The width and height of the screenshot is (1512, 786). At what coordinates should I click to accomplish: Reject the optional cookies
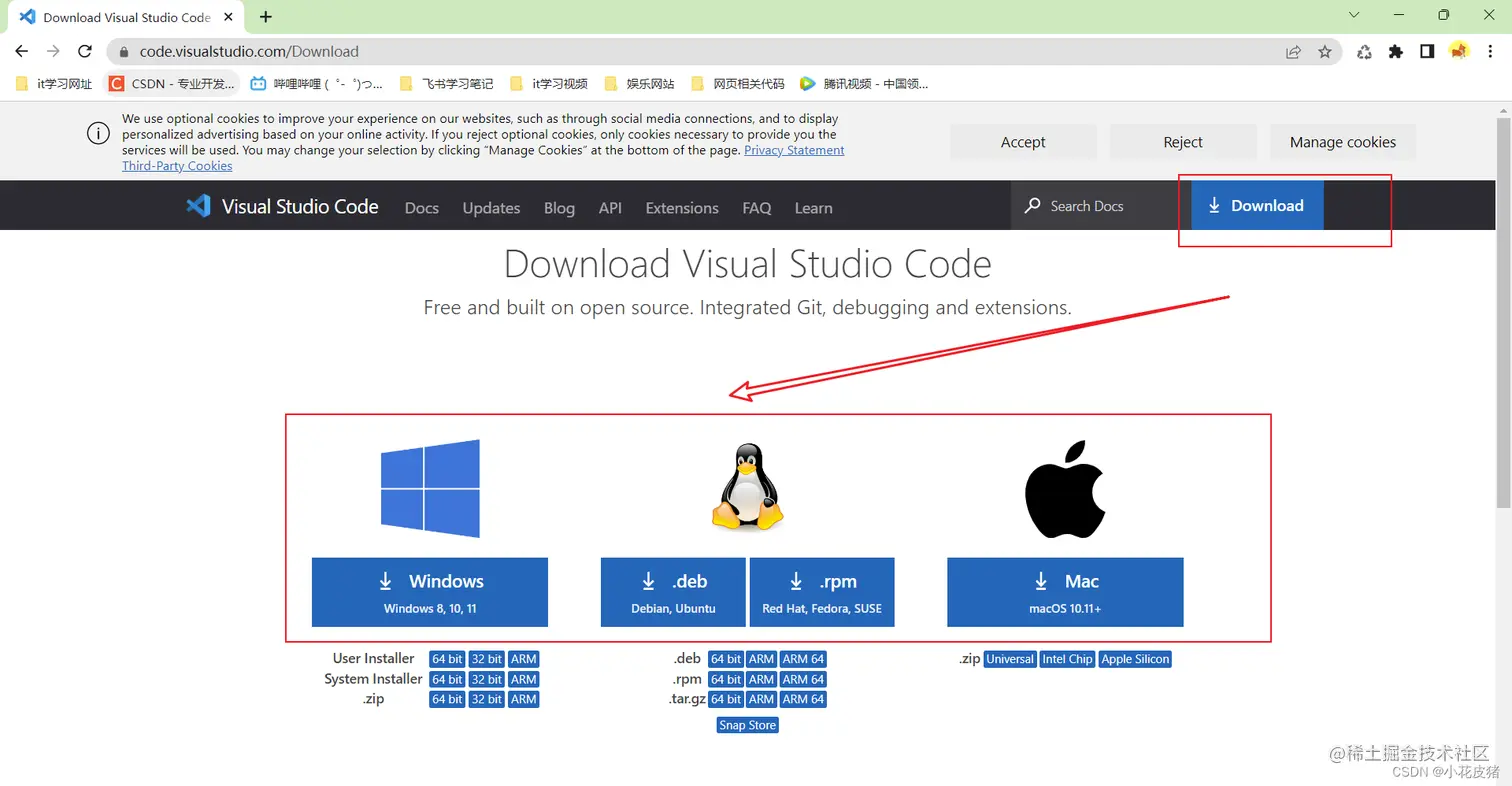tap(1183, 142)
